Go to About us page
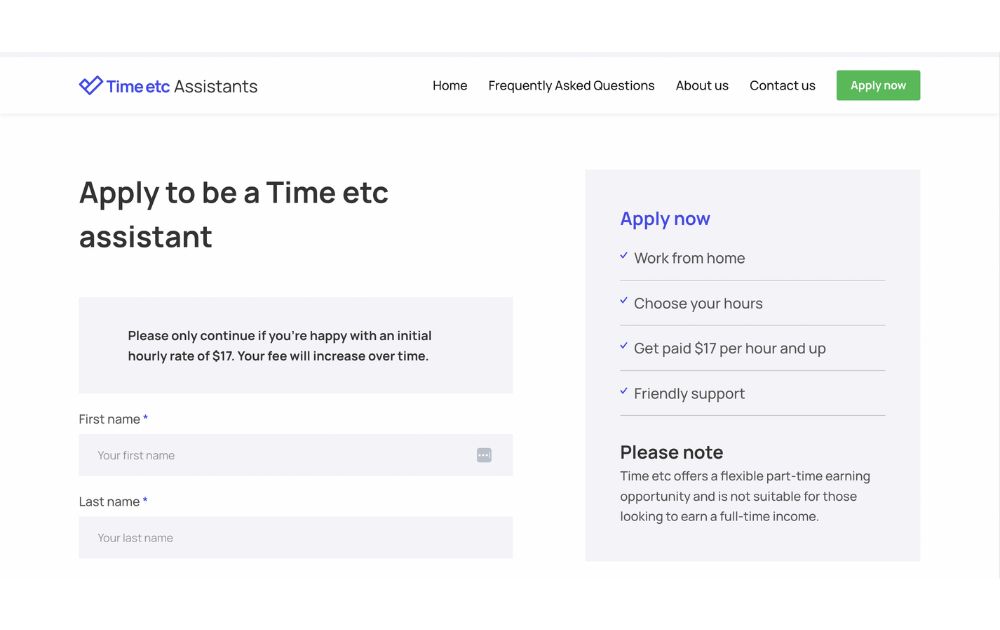This screenshot has width=1000, height=630. (702, 85)
